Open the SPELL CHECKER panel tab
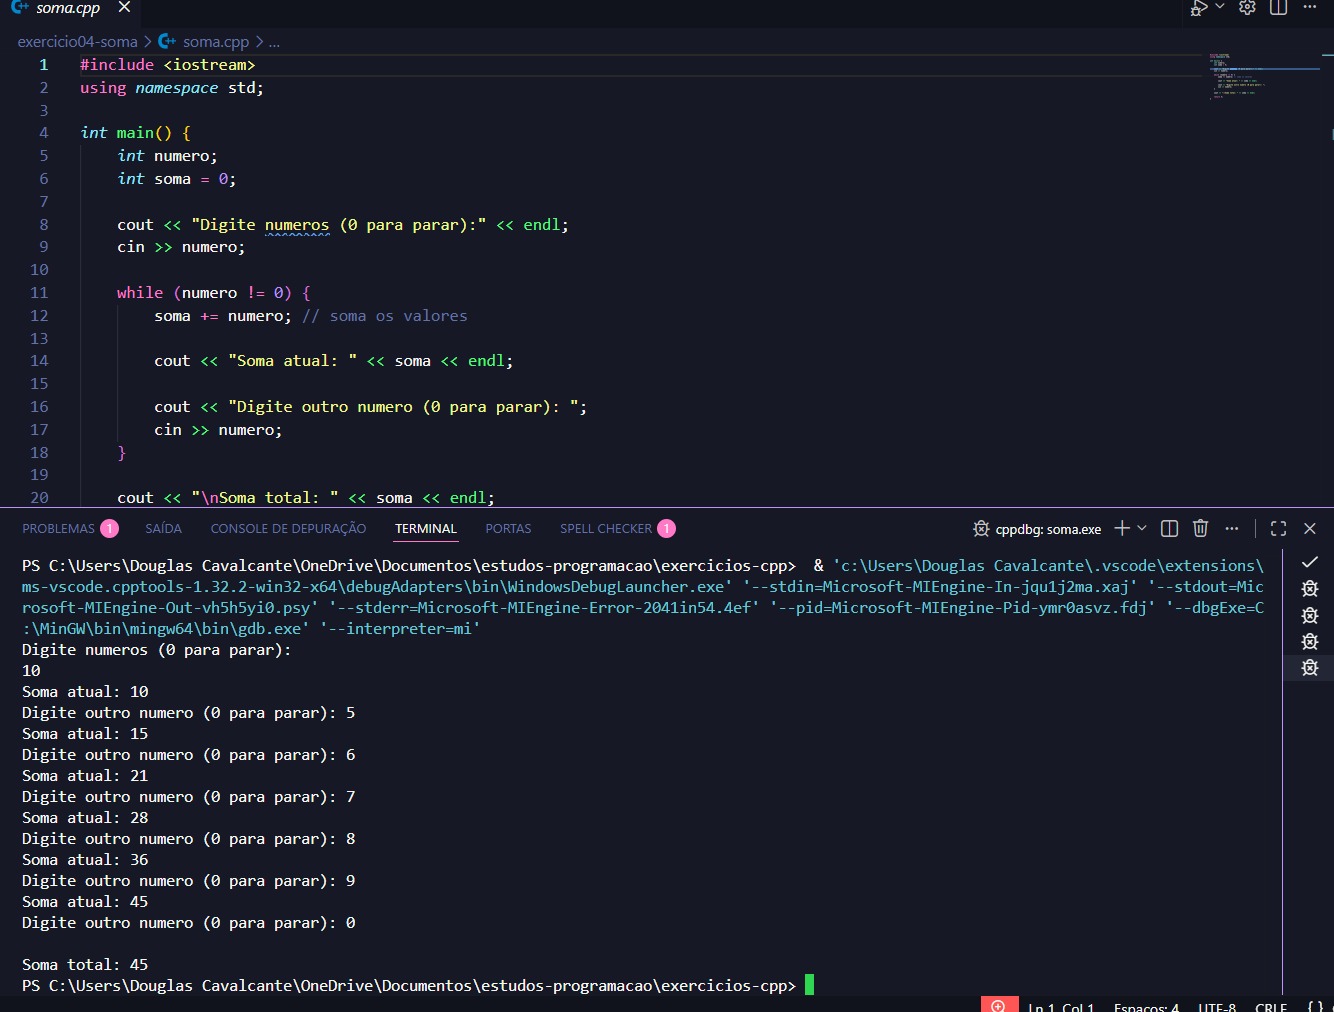Image resolution: width=1334 pixels, height=1012 pixels. click(606, 529)
